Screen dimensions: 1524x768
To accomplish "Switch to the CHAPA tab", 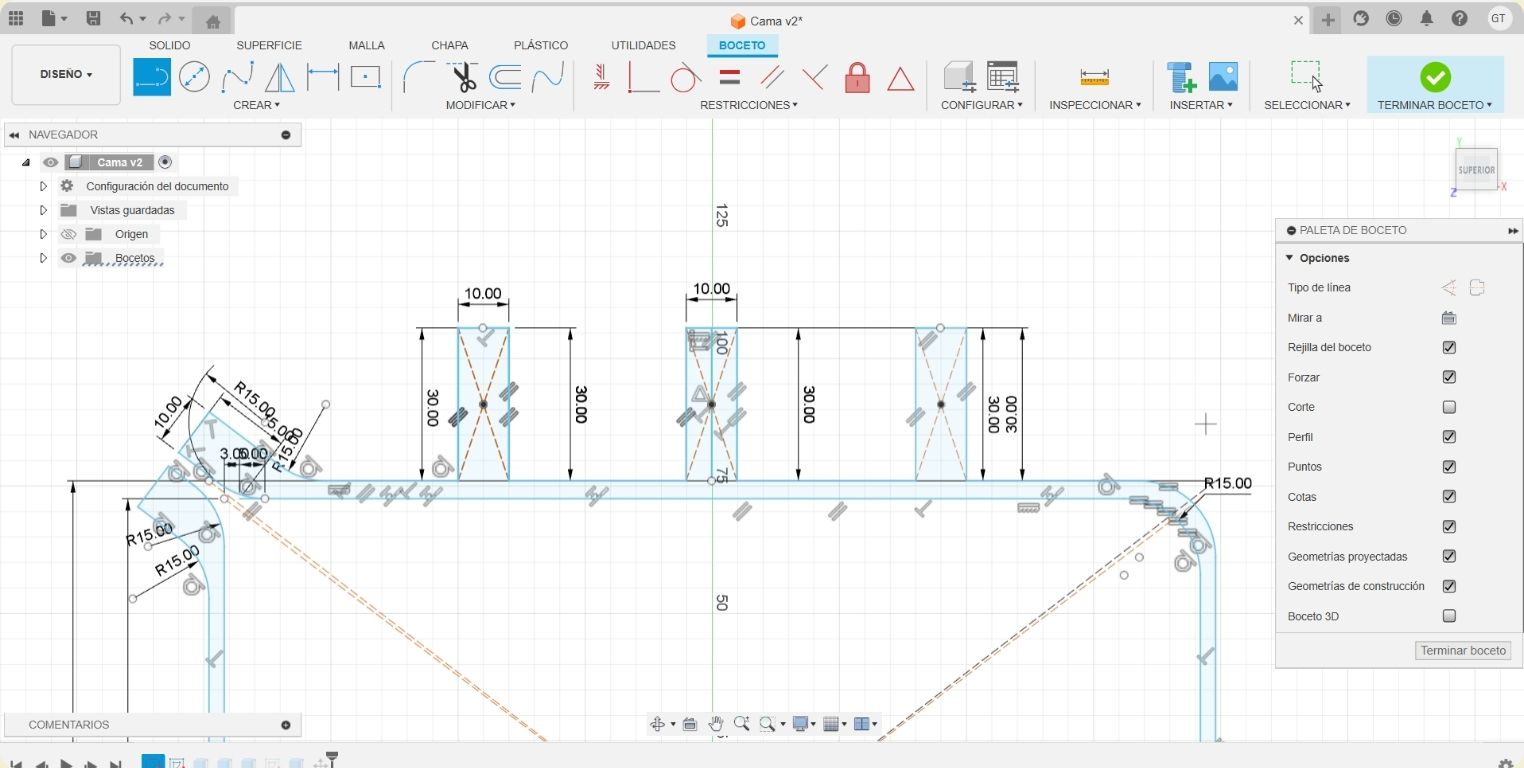I will tap(450, 45).
